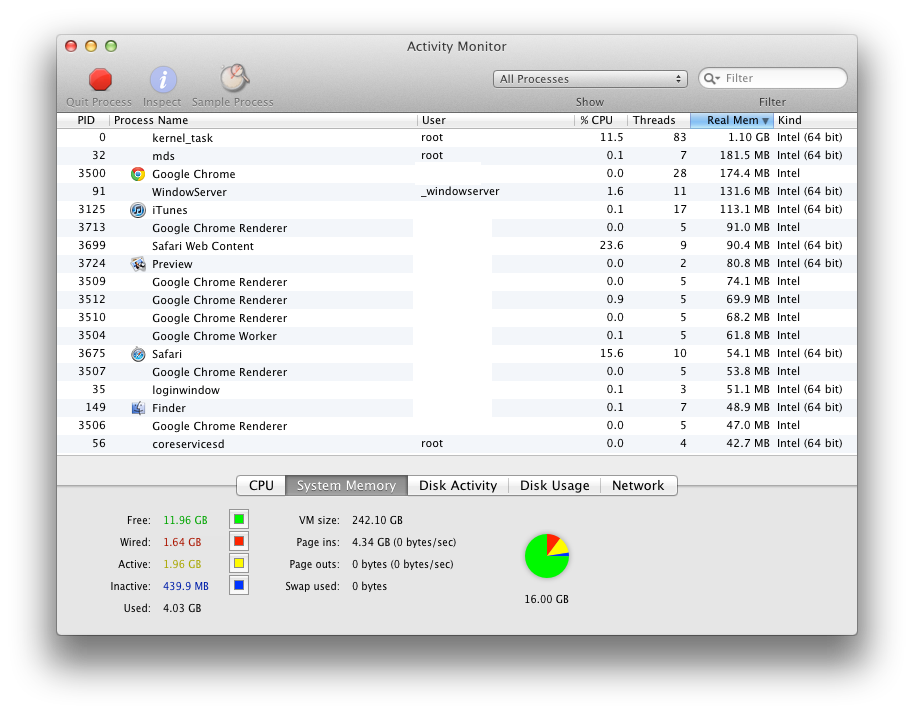This screenshot has height=714, width=914.
Task: Open the Disk Activity tab
Action: pos(458,486)
